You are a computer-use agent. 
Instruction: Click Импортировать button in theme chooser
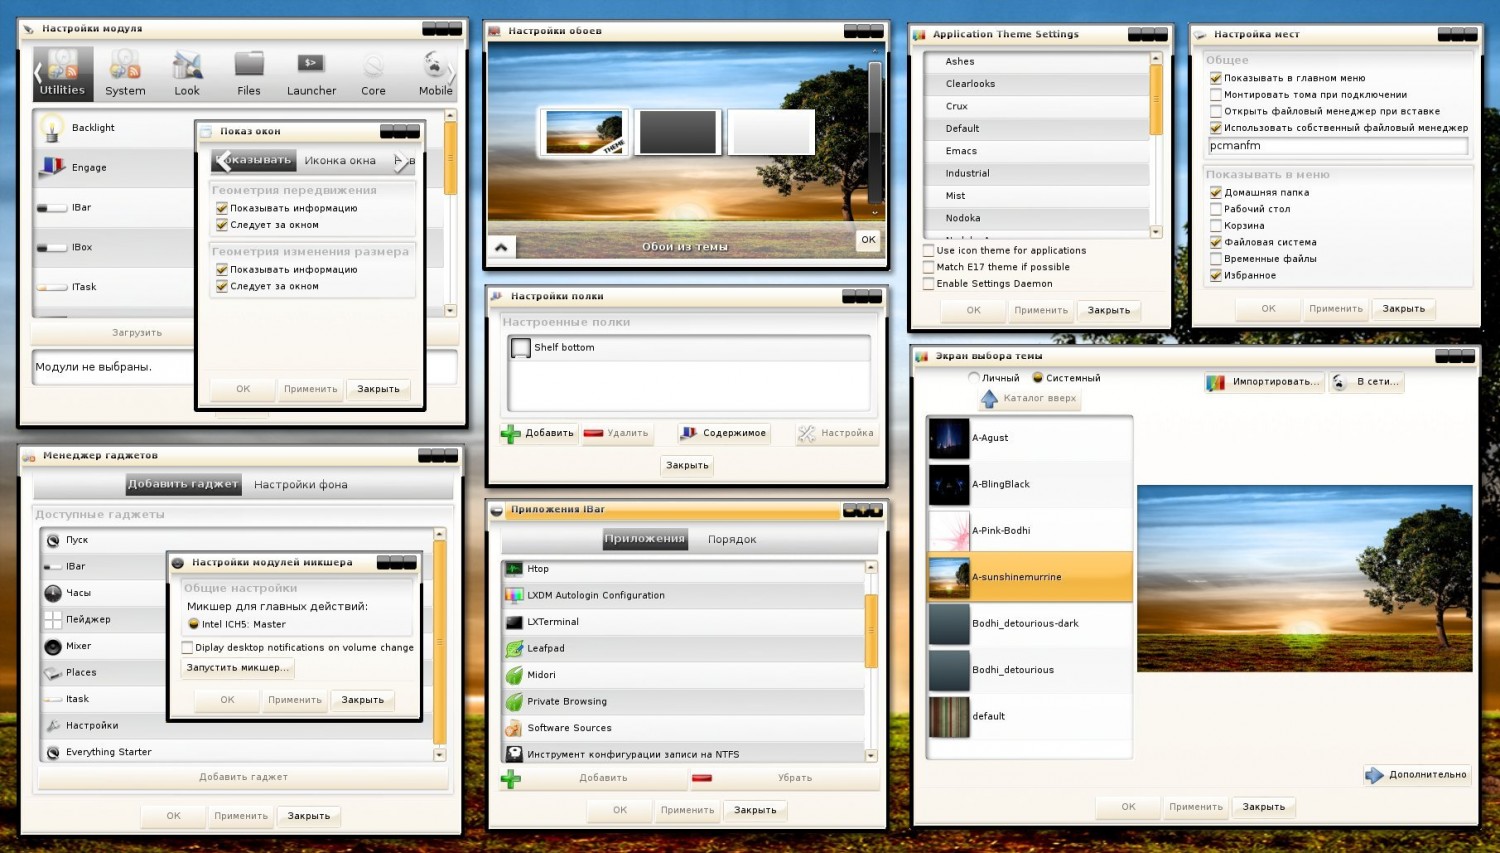pos(1264,382)
